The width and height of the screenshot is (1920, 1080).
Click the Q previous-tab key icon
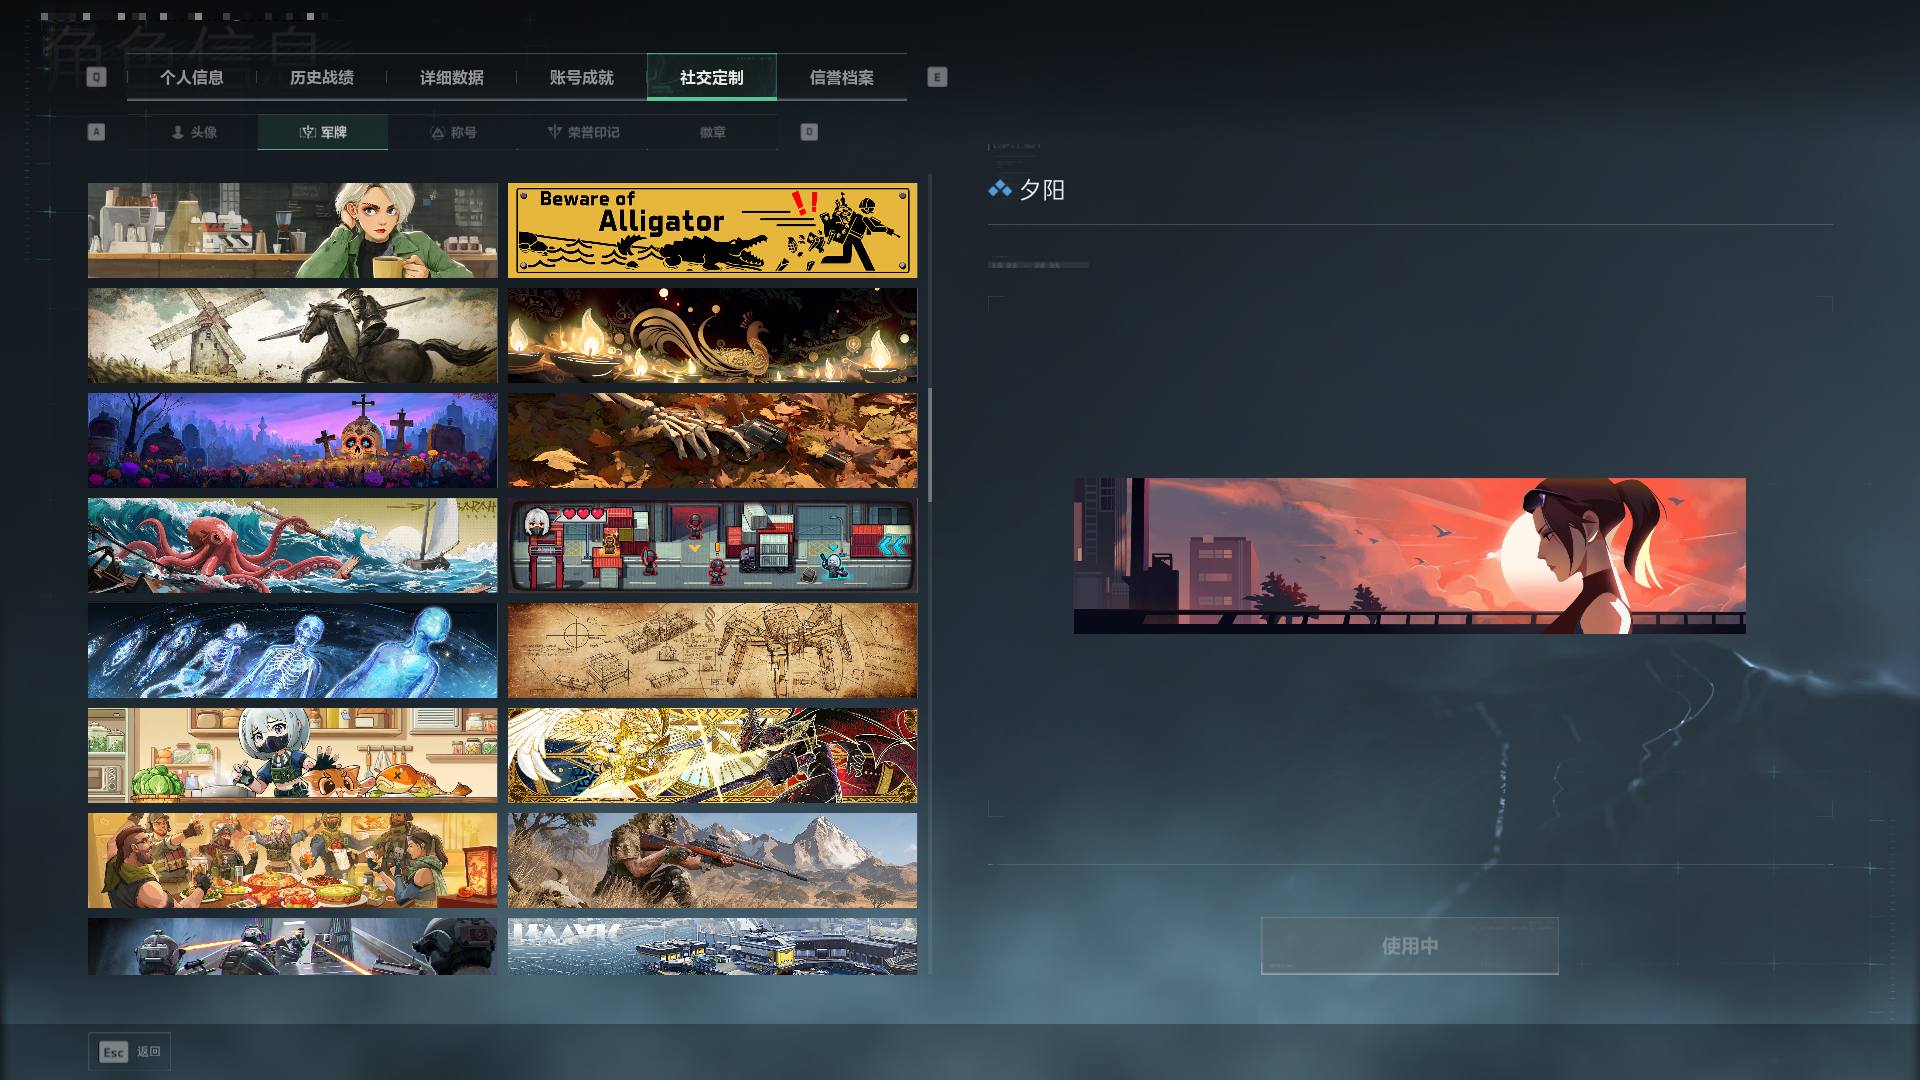[96, 77]
